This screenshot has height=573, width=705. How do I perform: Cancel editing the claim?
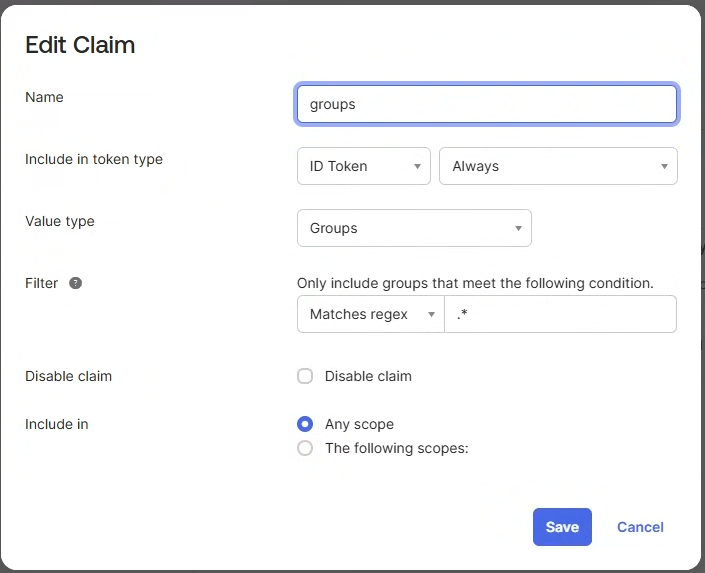point(640,527)
